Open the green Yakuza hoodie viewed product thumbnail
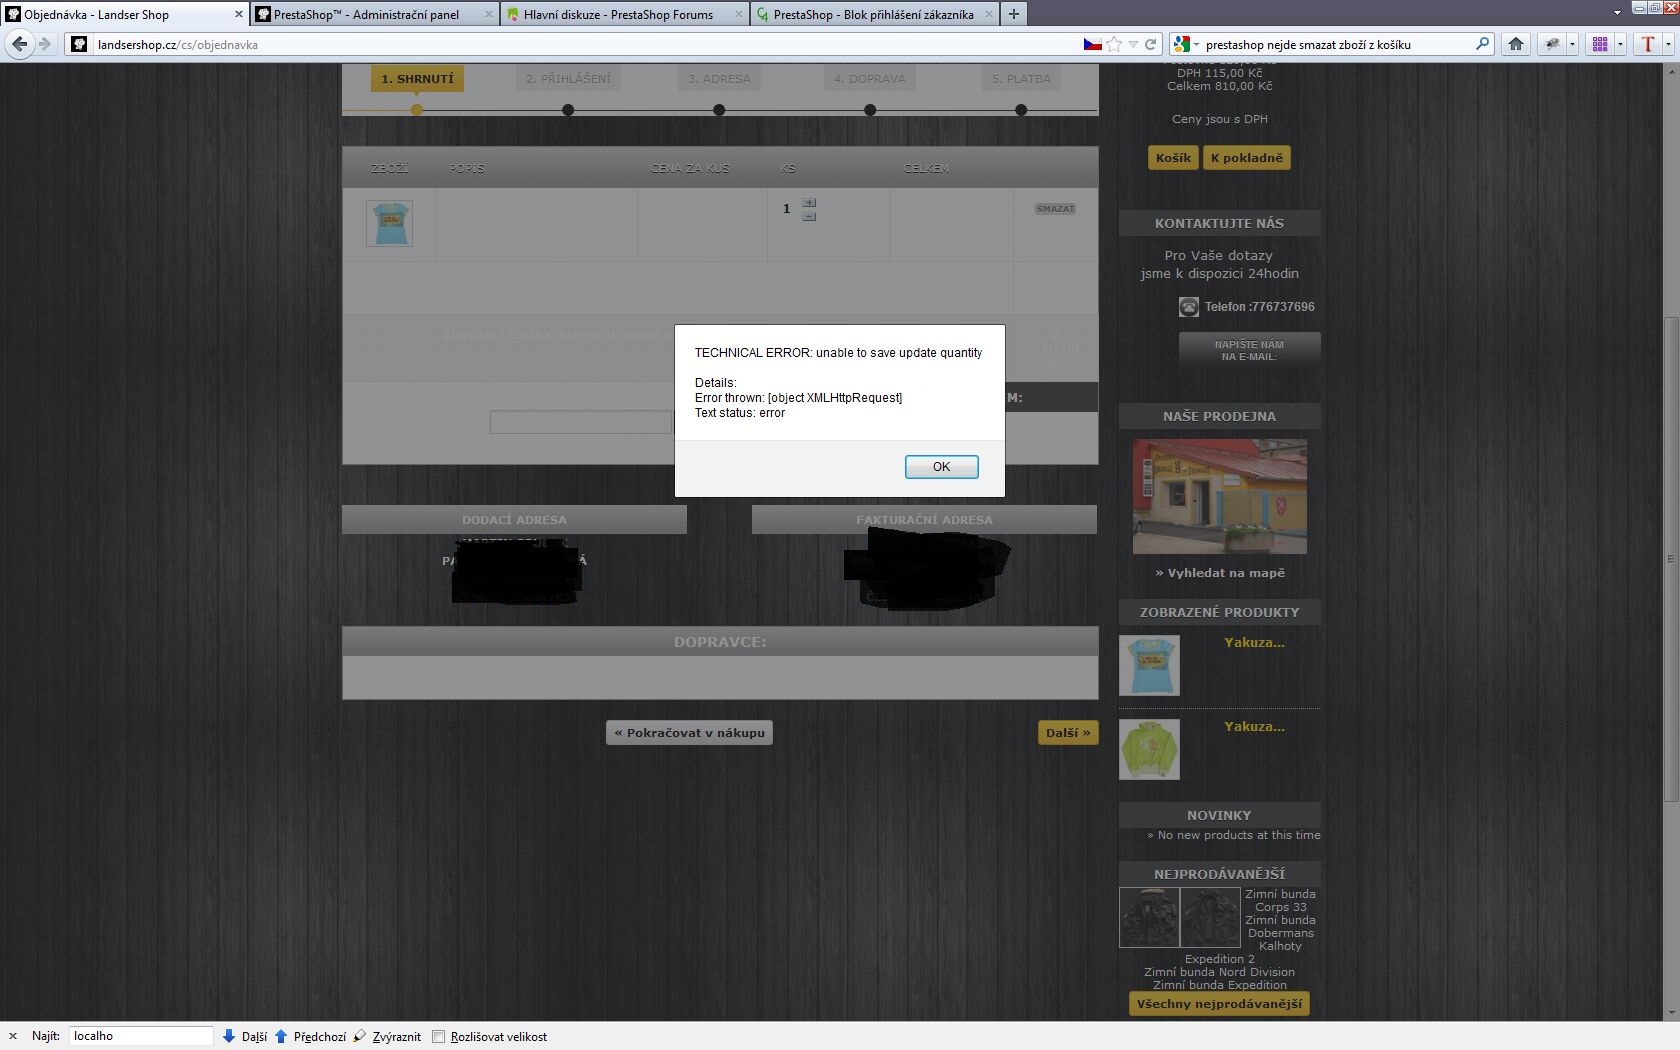The height and width of the screenshot is (1050, 1680). pos(1149,749)
